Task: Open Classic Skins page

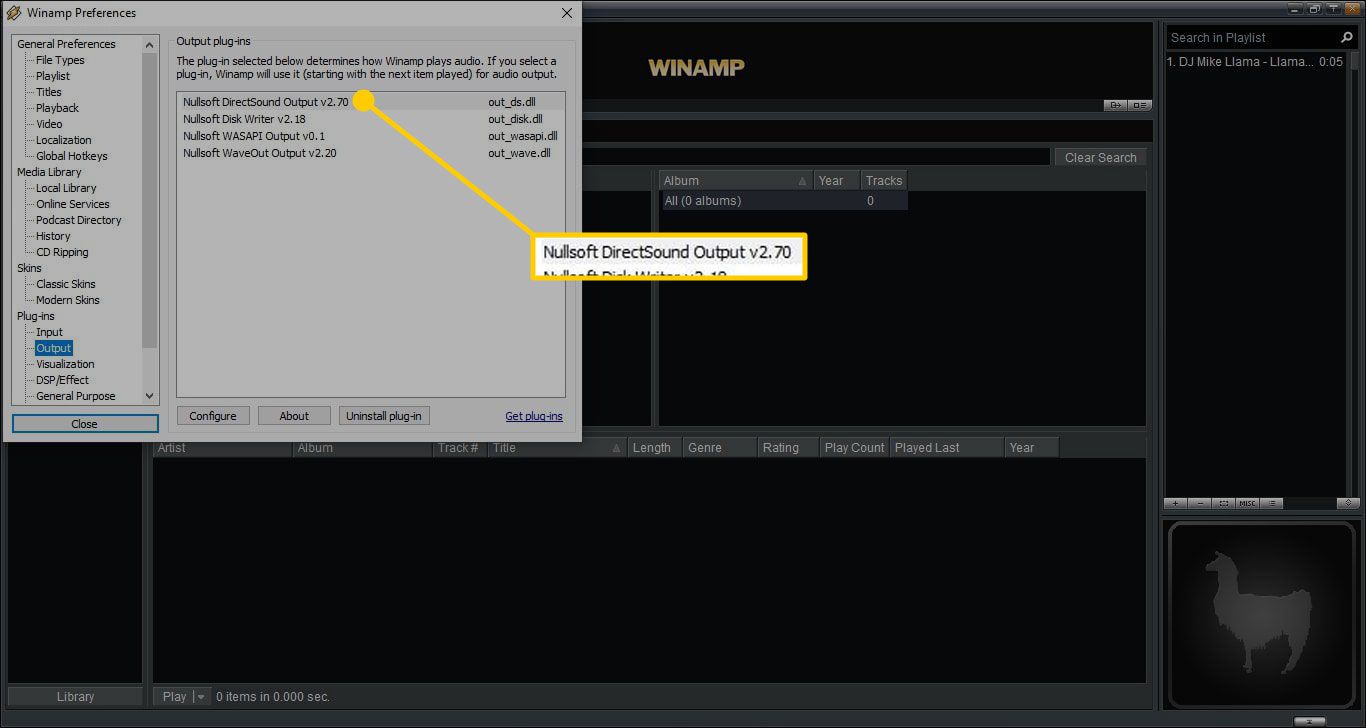Action: pyautogui.click(x=66, y=284)
